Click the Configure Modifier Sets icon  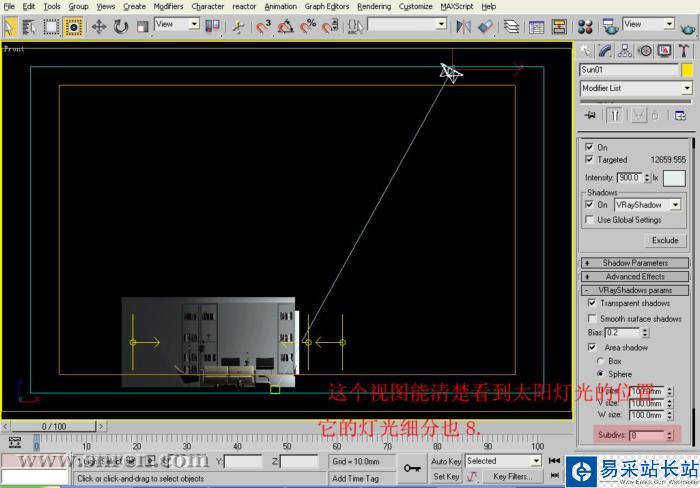680,116
